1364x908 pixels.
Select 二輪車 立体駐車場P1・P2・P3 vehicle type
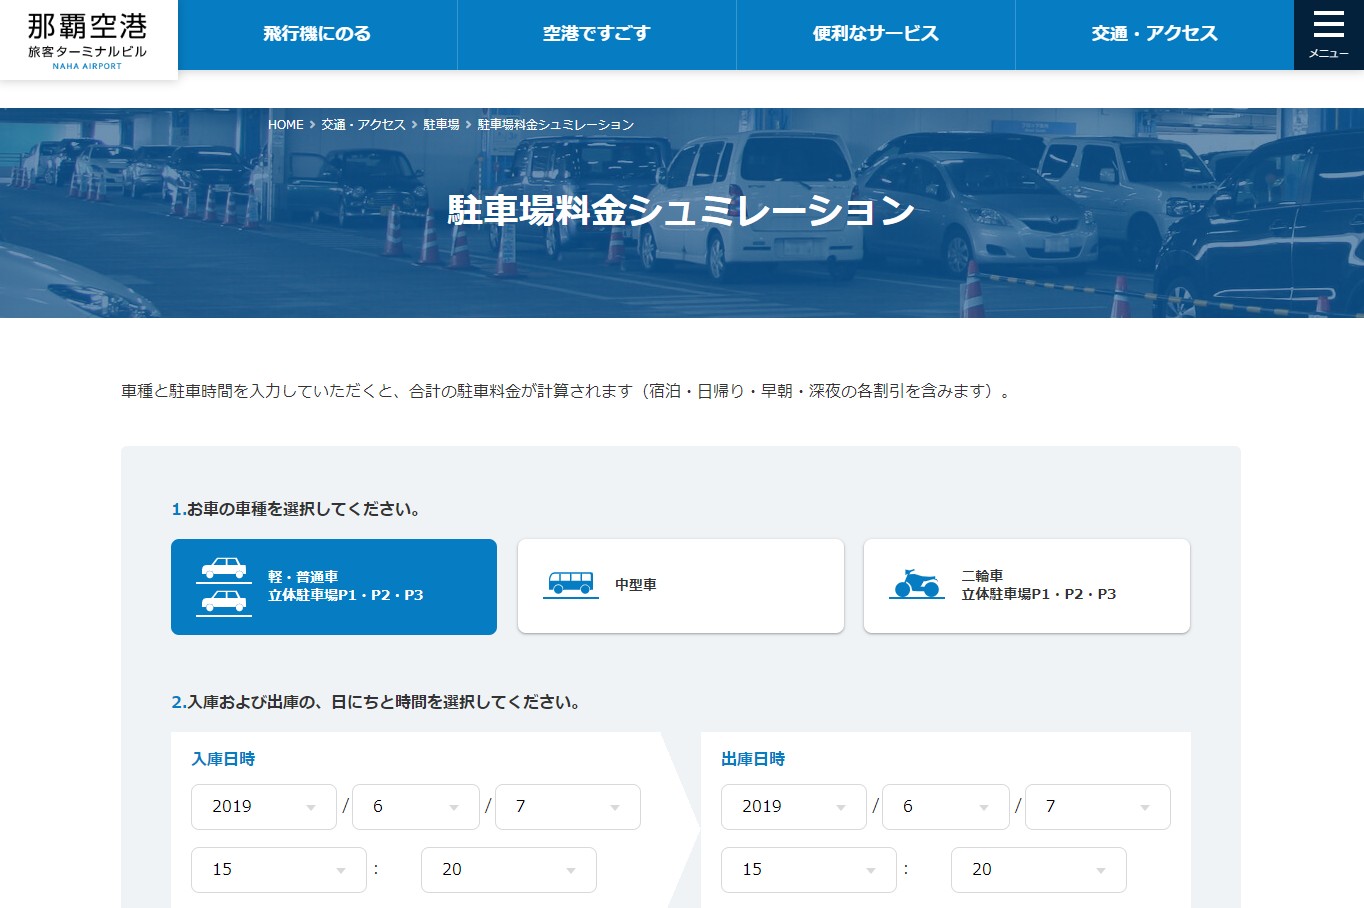pyautogui.click(x=1027, y=586)
